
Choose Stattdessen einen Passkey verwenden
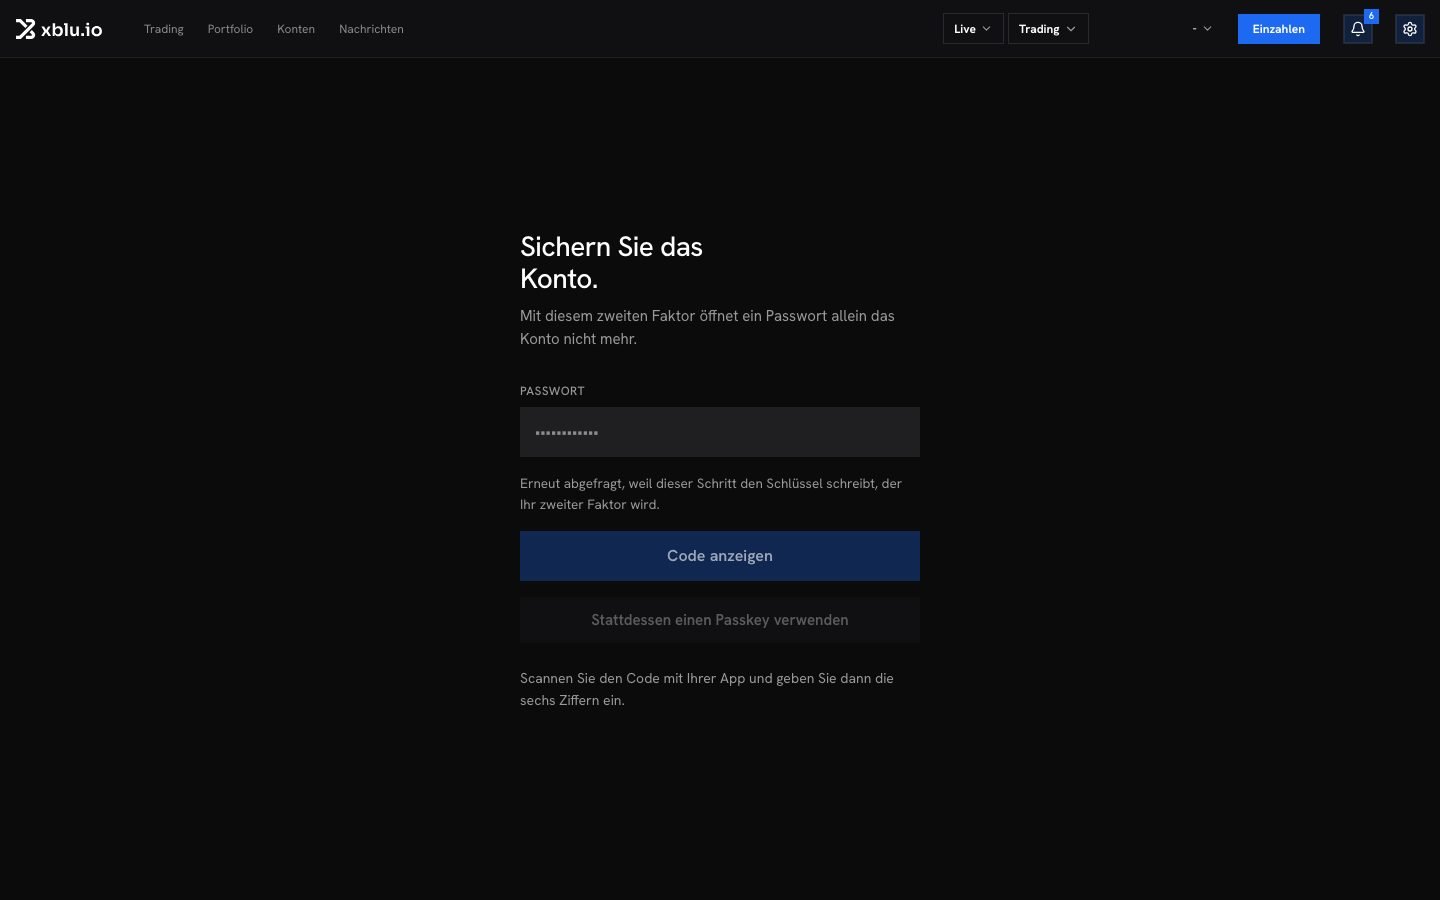tap(720, 620)
